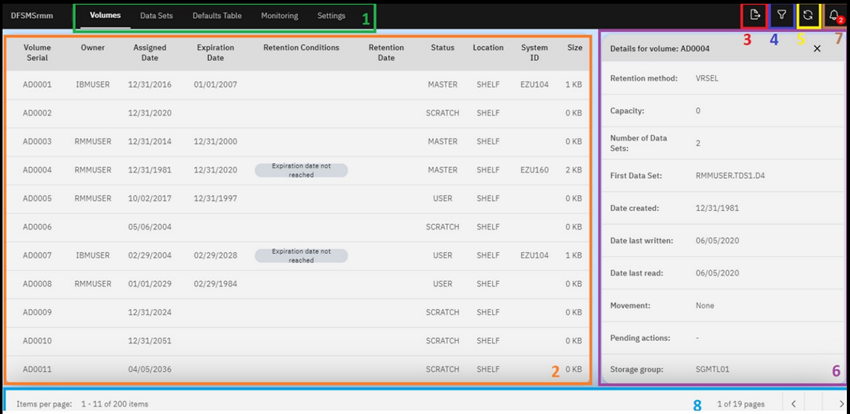Open the filter funnel icon
This screenshot has width=850, height=414.
781,15
